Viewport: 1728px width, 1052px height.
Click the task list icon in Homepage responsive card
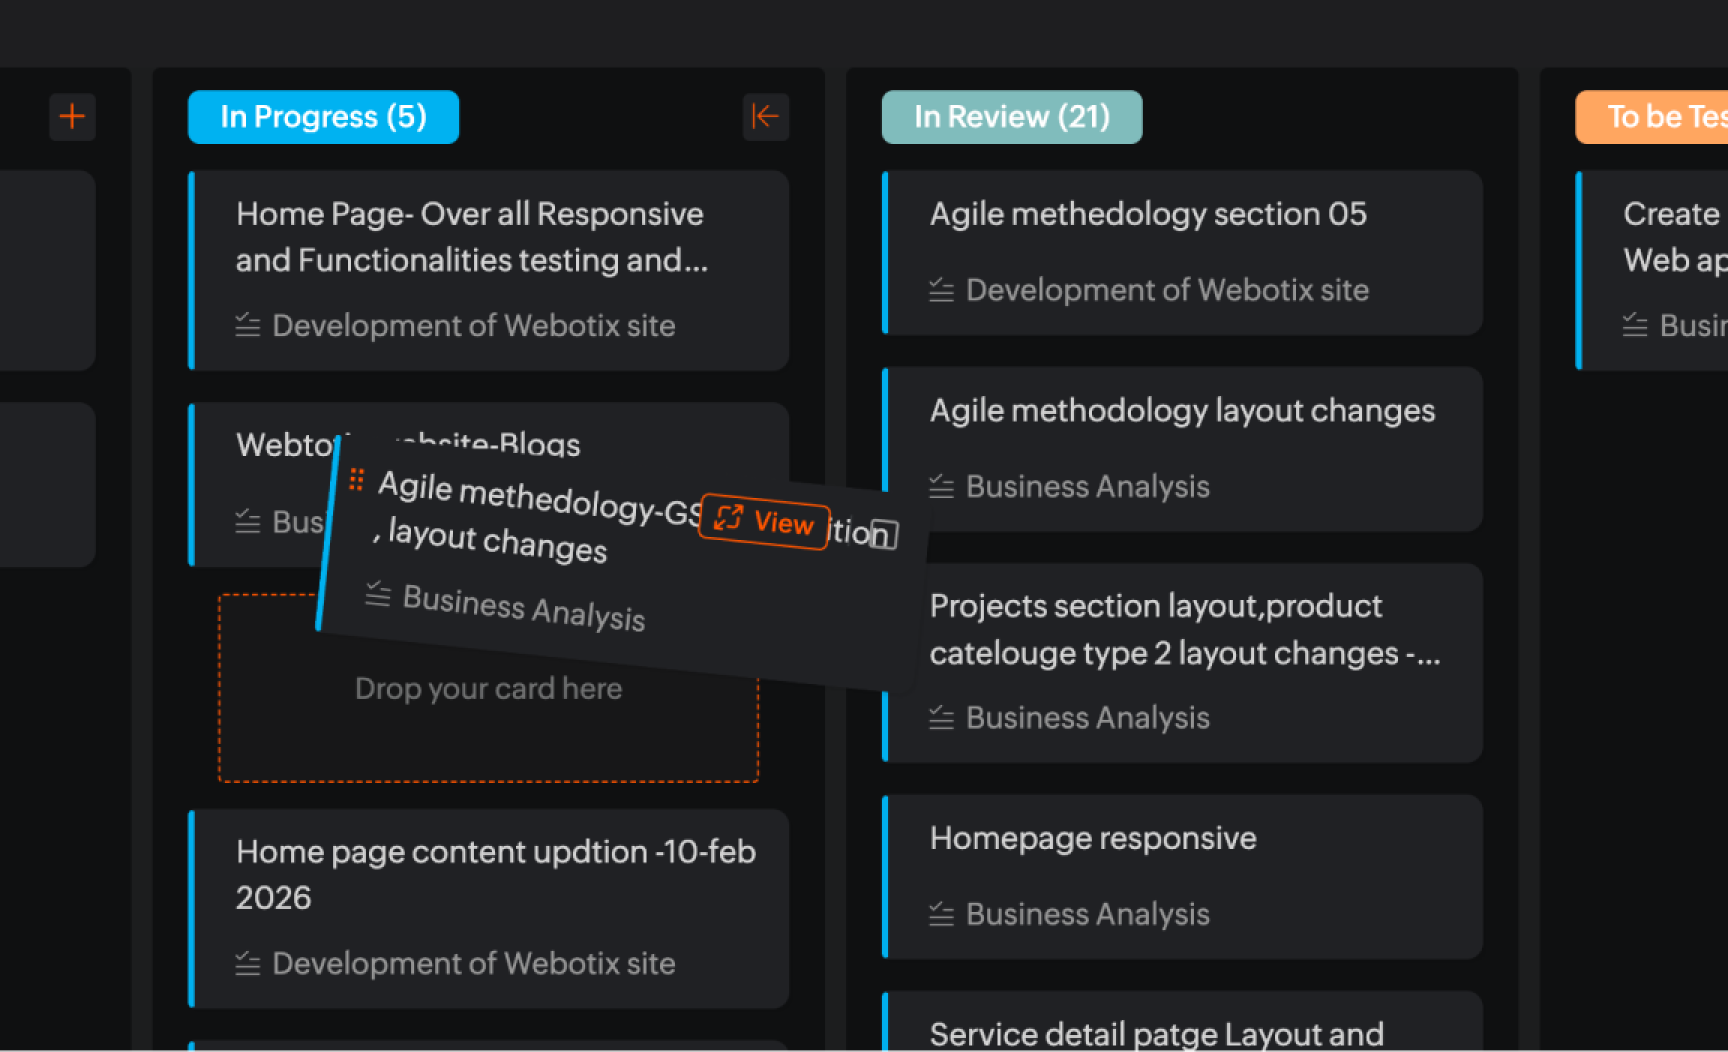coord(941,914)
